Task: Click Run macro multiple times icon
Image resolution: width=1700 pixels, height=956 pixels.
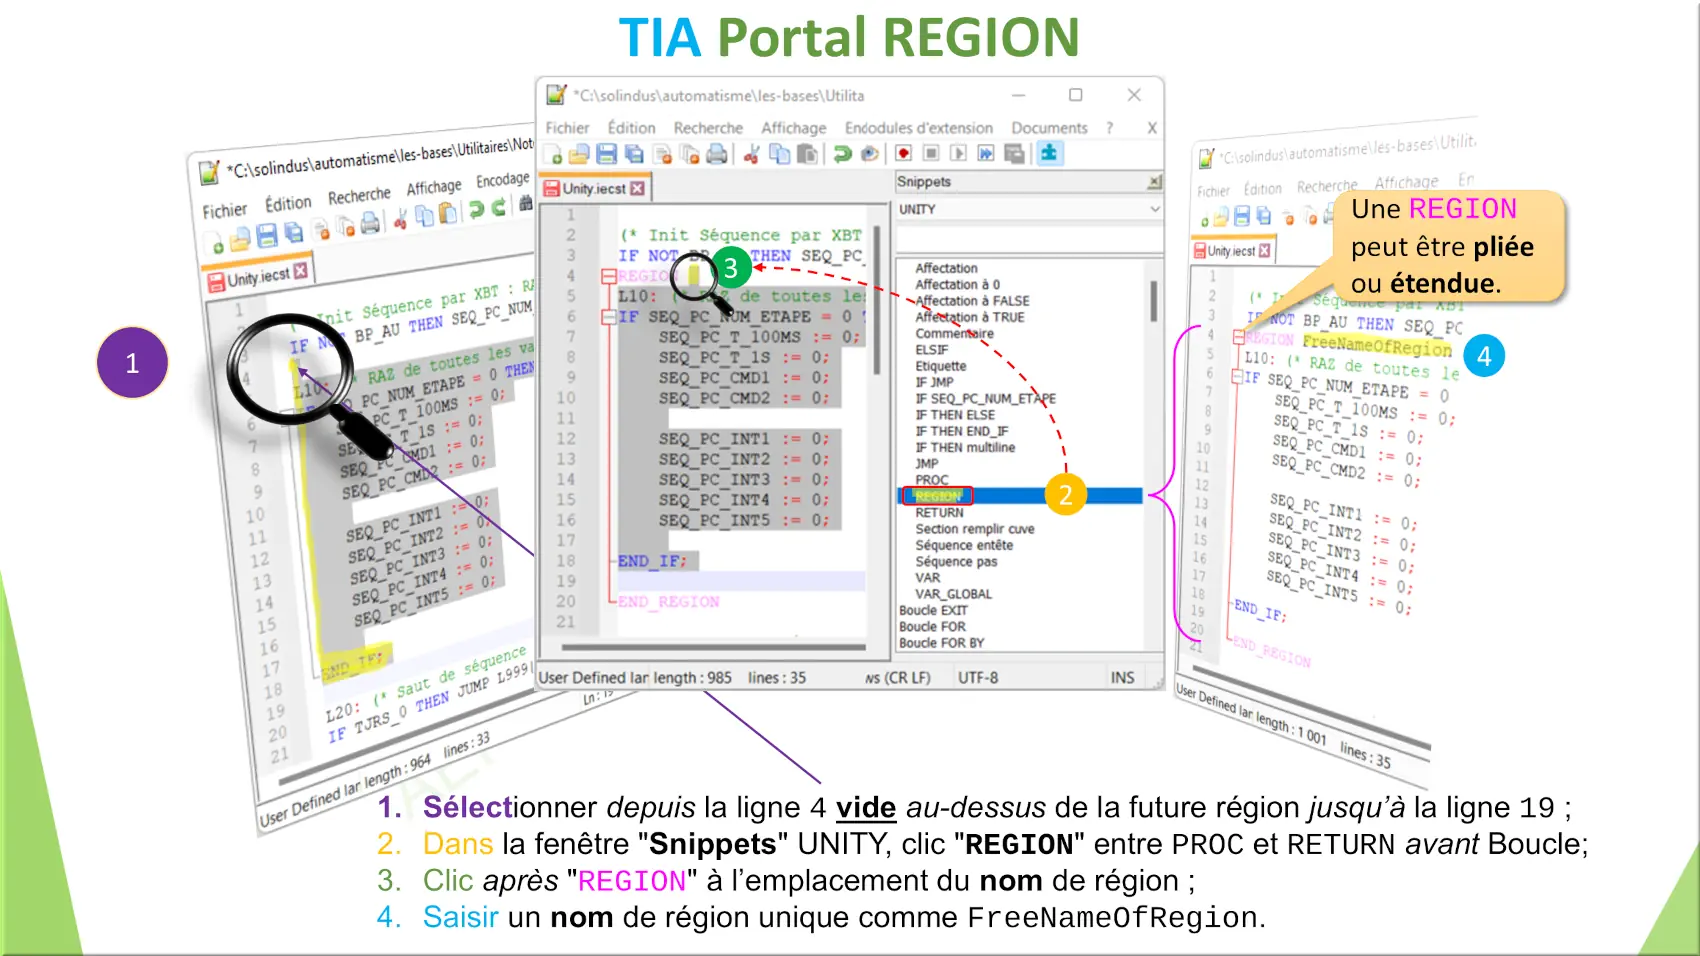Action: pos(986,153)
